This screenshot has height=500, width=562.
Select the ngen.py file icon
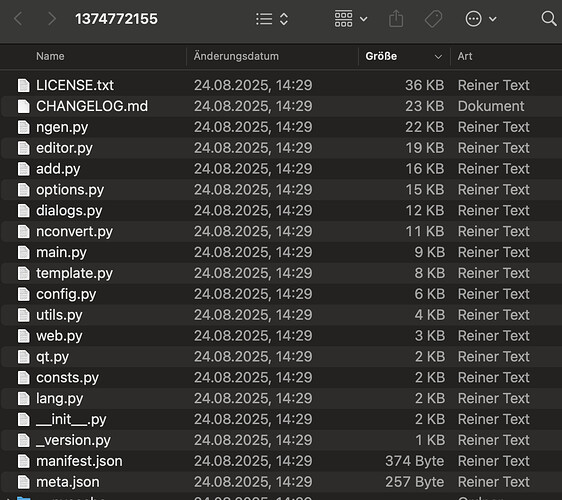click(24, 127)
